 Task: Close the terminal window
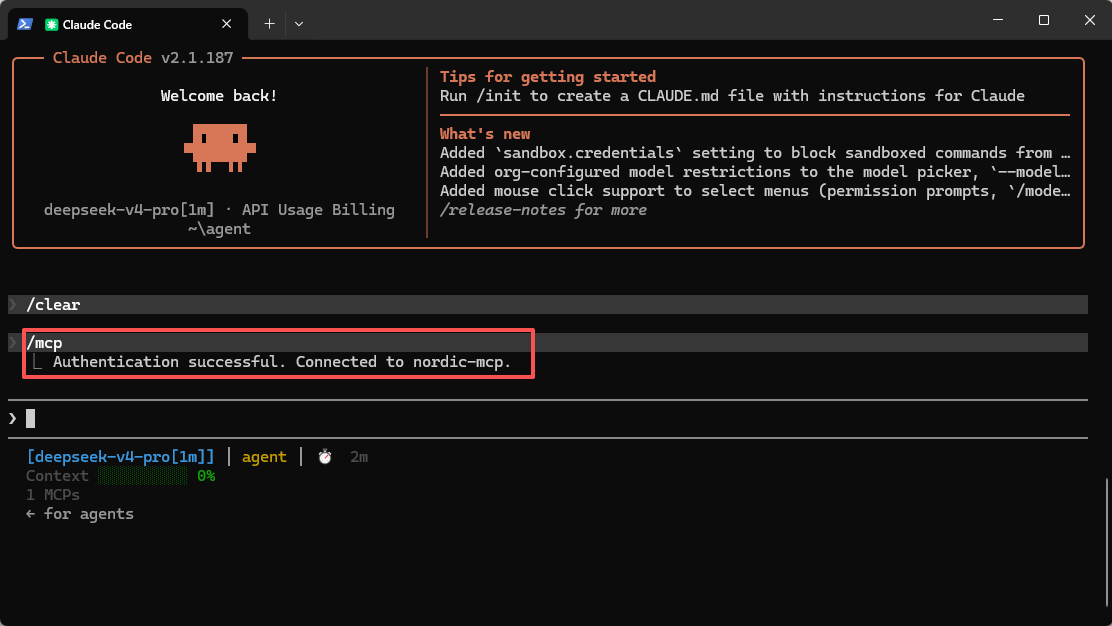tap(1090, 20)
